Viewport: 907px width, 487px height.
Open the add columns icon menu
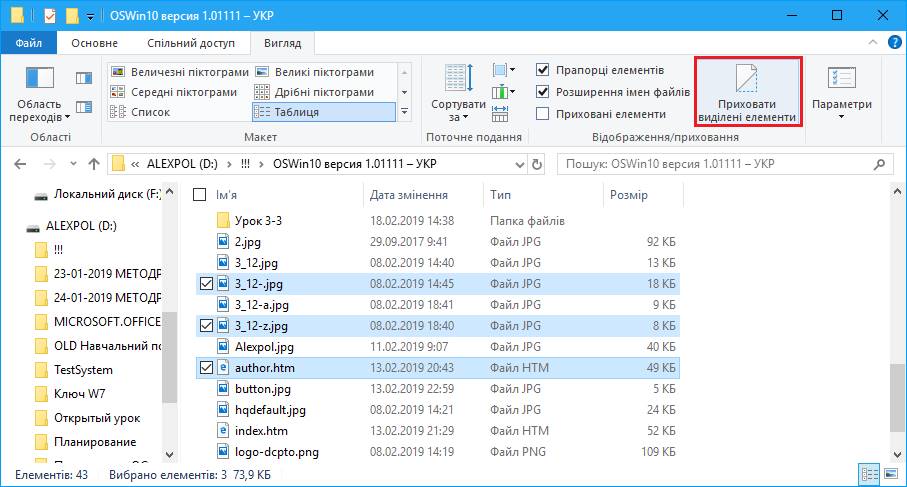point(503,91)
